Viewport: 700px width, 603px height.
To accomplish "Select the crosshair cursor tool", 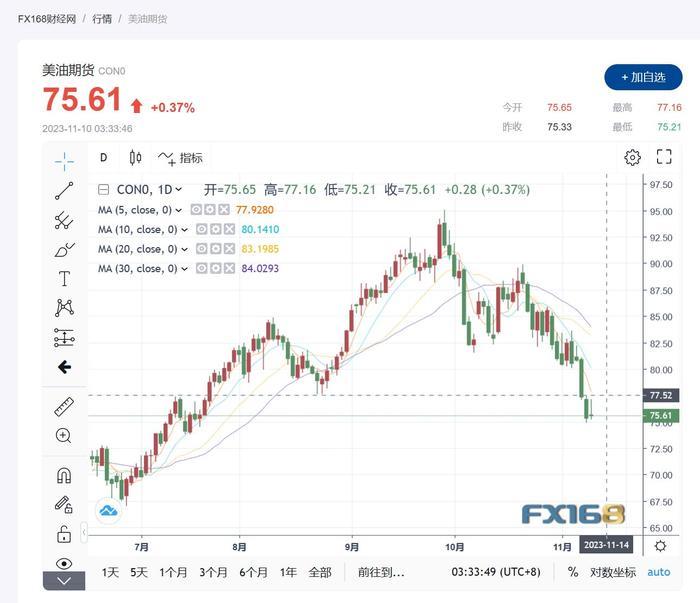I will tap(64, 161).
